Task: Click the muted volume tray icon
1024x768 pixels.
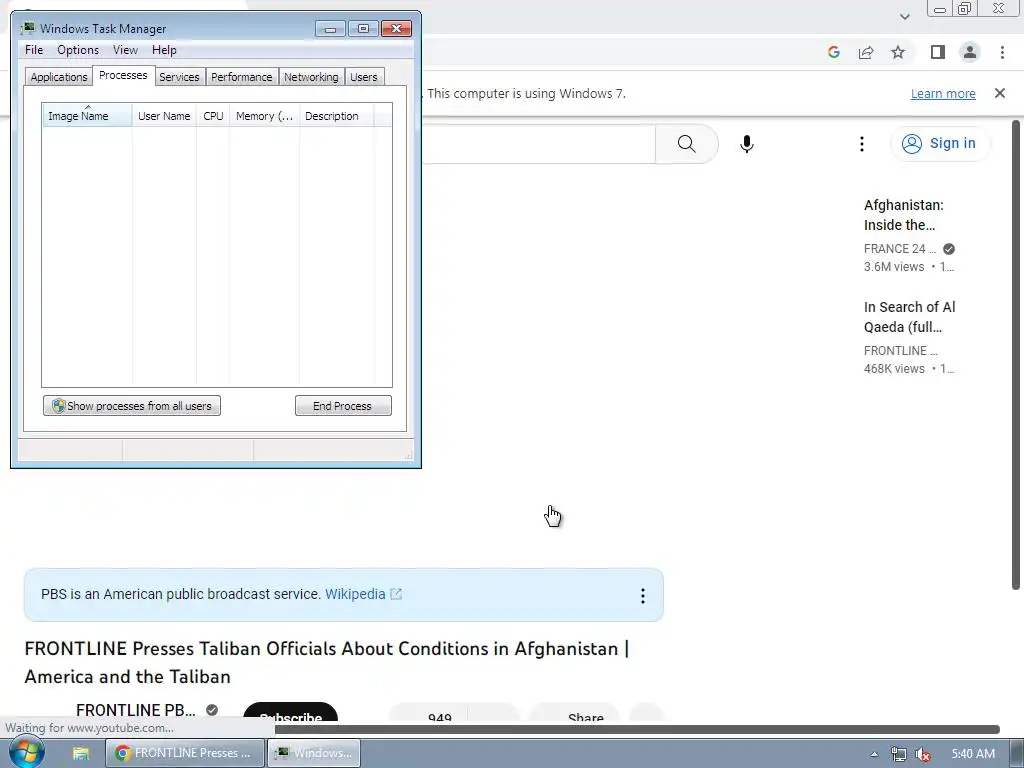Action: pos(922,754)
